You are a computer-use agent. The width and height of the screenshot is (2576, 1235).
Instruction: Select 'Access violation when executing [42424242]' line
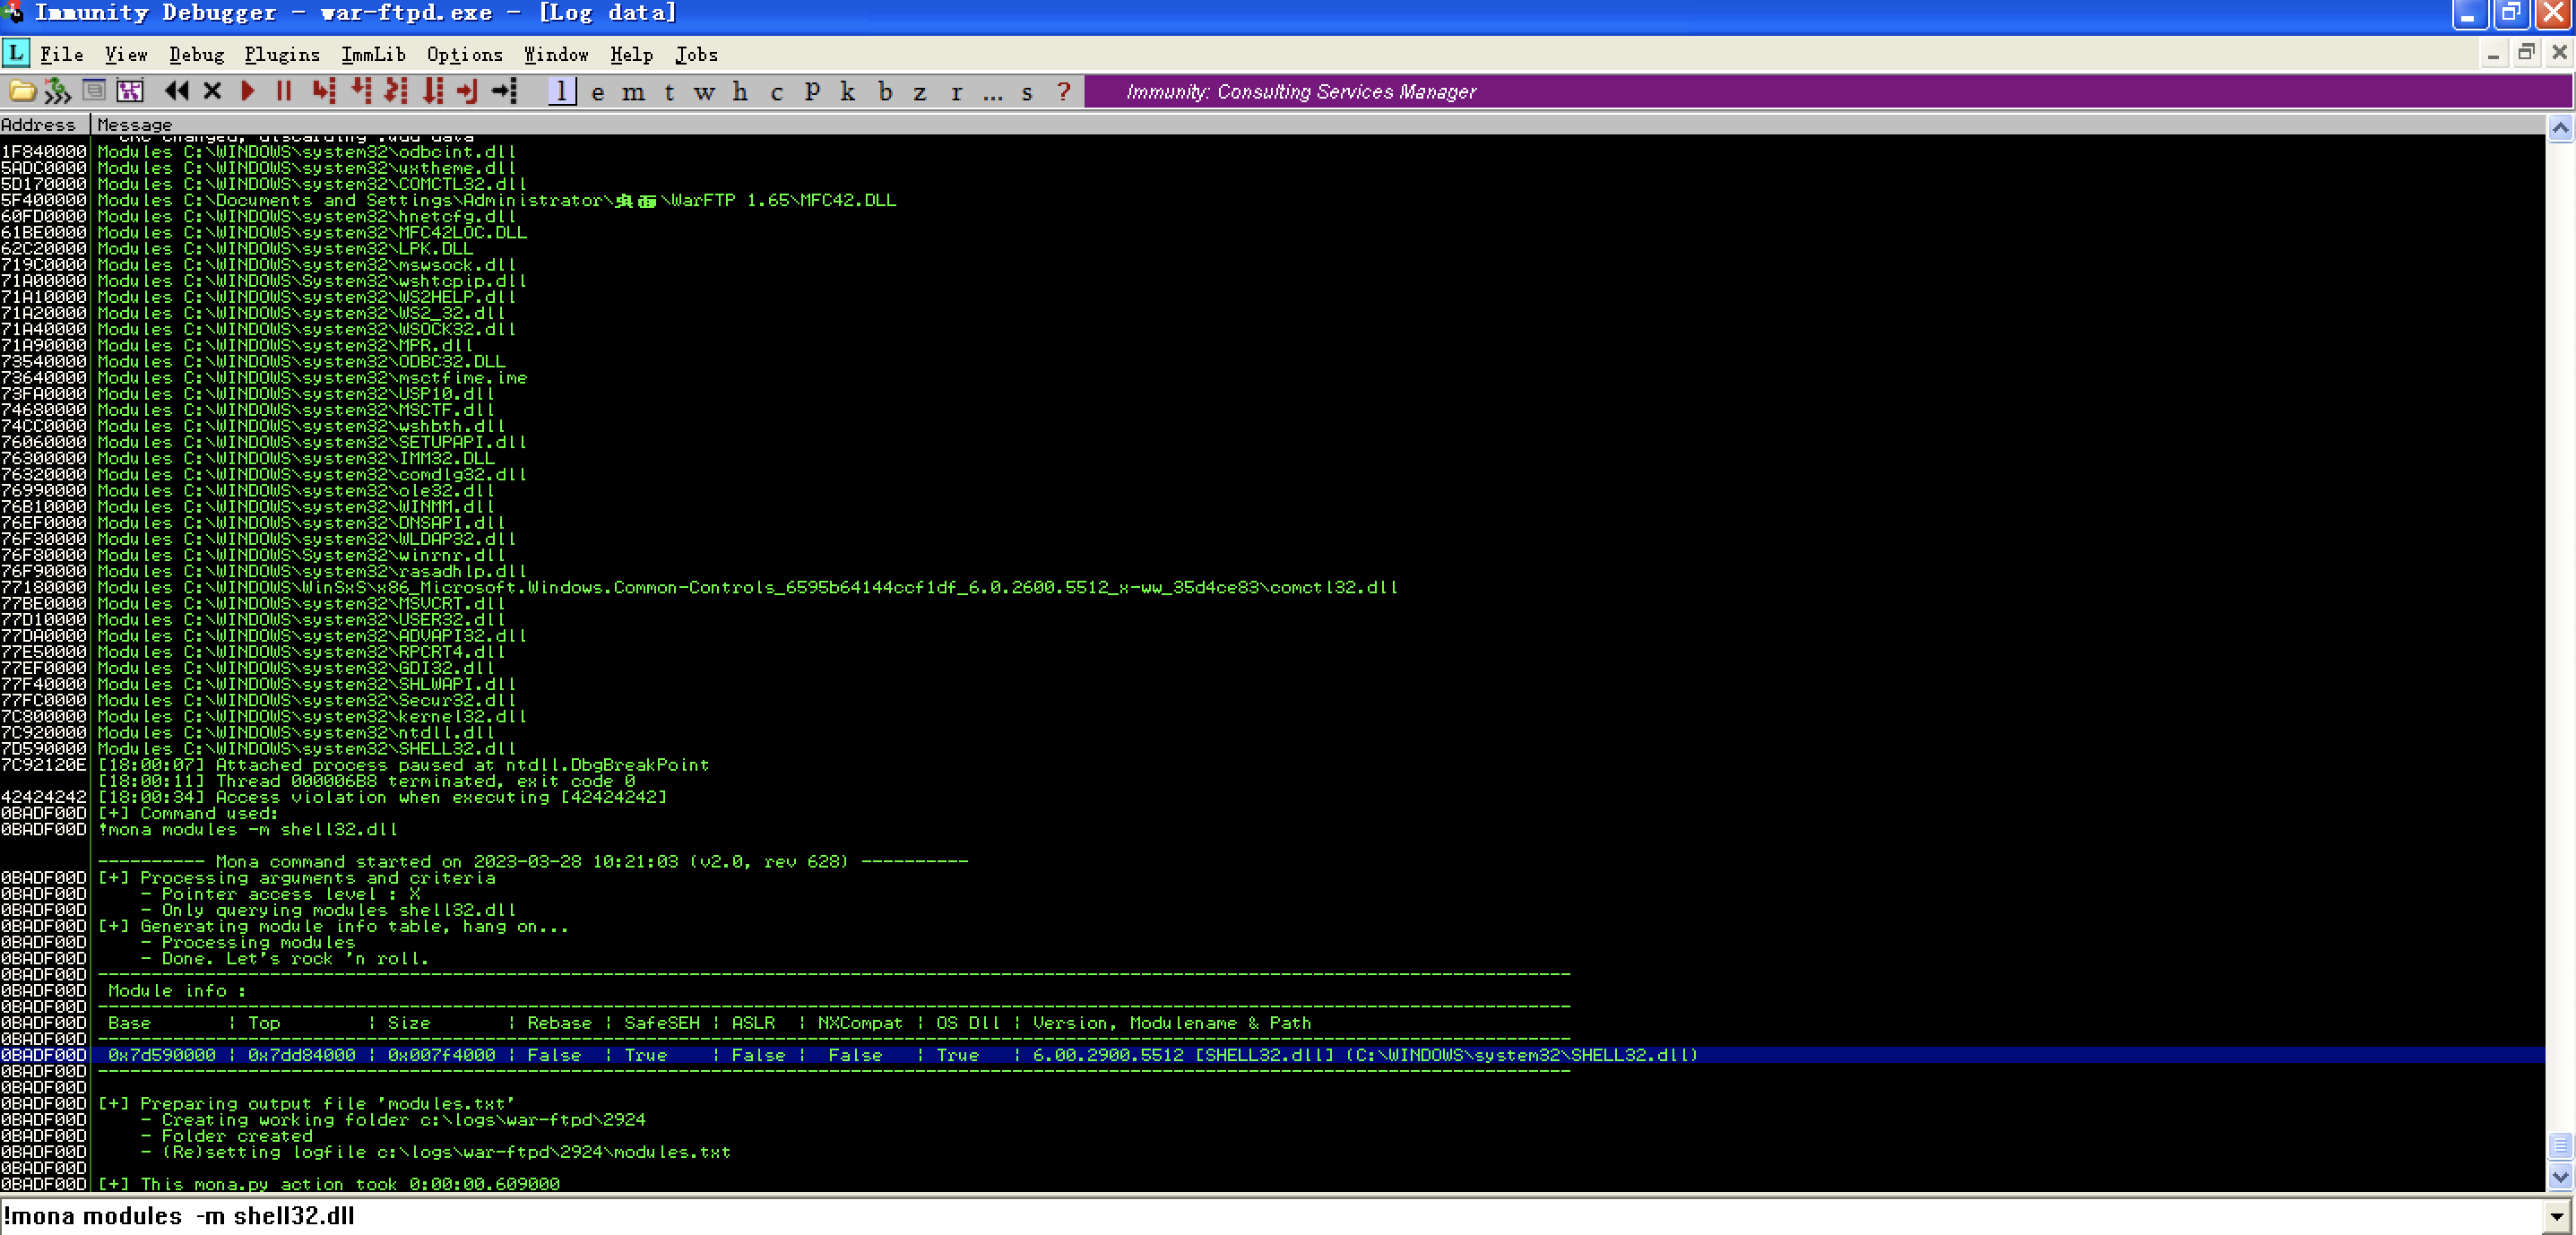pos(381,797)
